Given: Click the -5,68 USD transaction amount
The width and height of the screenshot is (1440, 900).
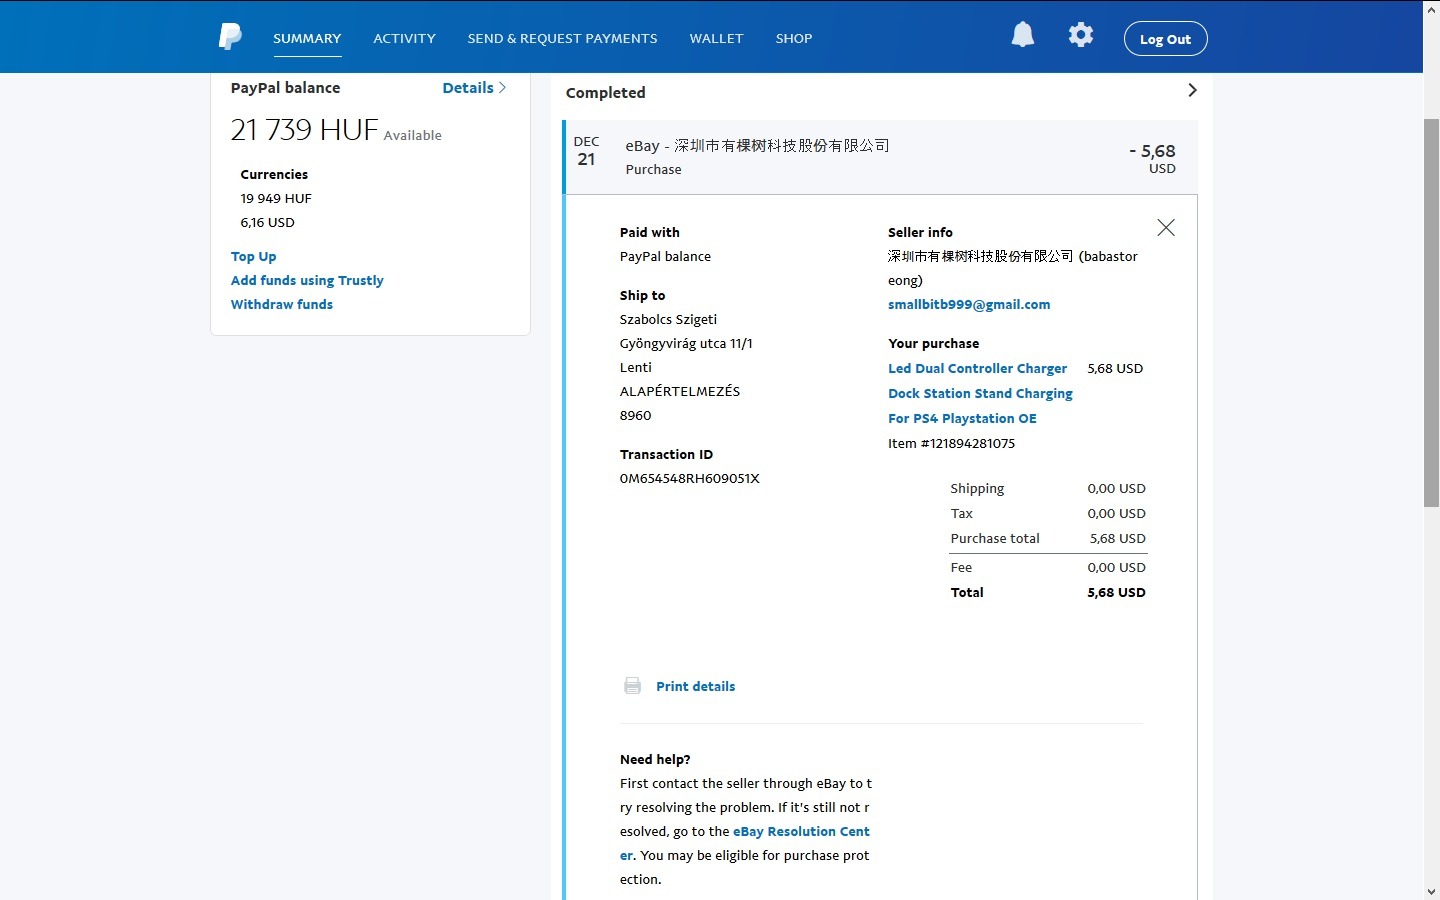Looking at the screenshot, I should (x=1152, y=158).
